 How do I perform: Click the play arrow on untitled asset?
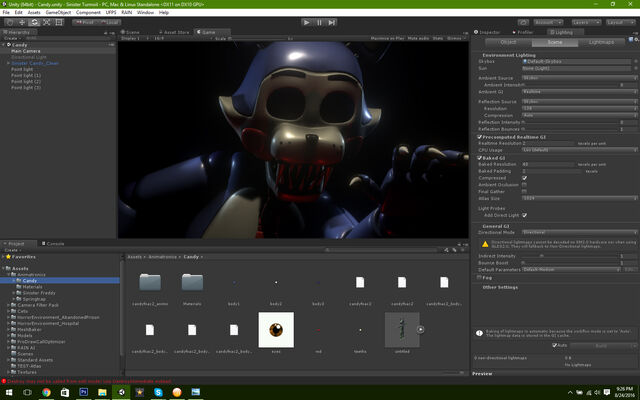tap(420, 329)
